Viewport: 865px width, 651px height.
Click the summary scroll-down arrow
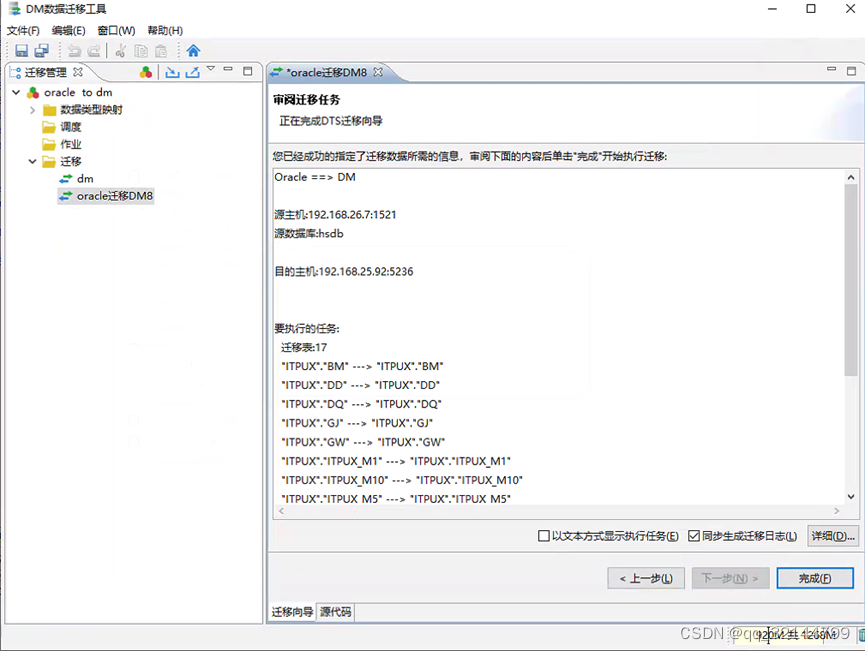point(851,496)
